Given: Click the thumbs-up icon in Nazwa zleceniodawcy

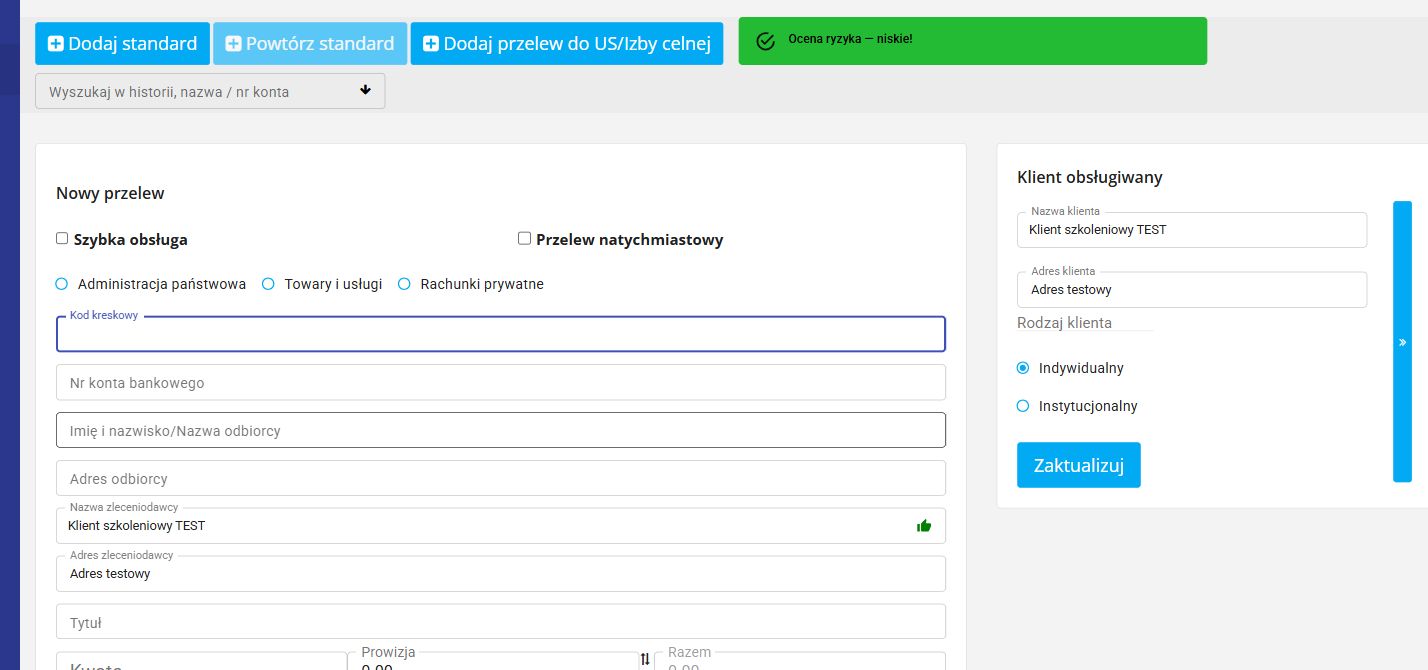Looking at the screenshot, I should tap(923, 526).
